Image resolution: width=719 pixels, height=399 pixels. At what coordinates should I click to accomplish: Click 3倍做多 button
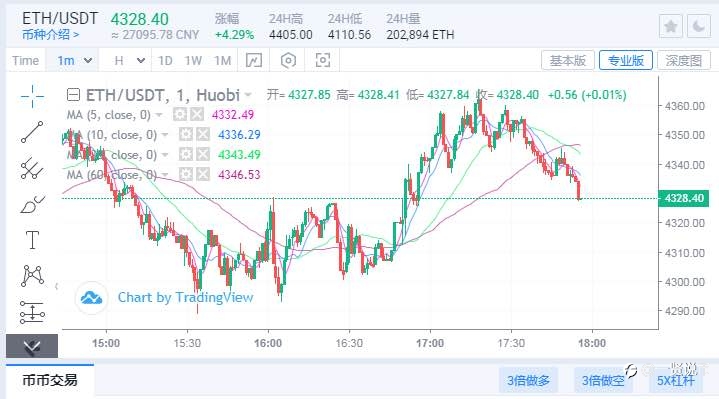pyautogui.click(x=528, y=380)
